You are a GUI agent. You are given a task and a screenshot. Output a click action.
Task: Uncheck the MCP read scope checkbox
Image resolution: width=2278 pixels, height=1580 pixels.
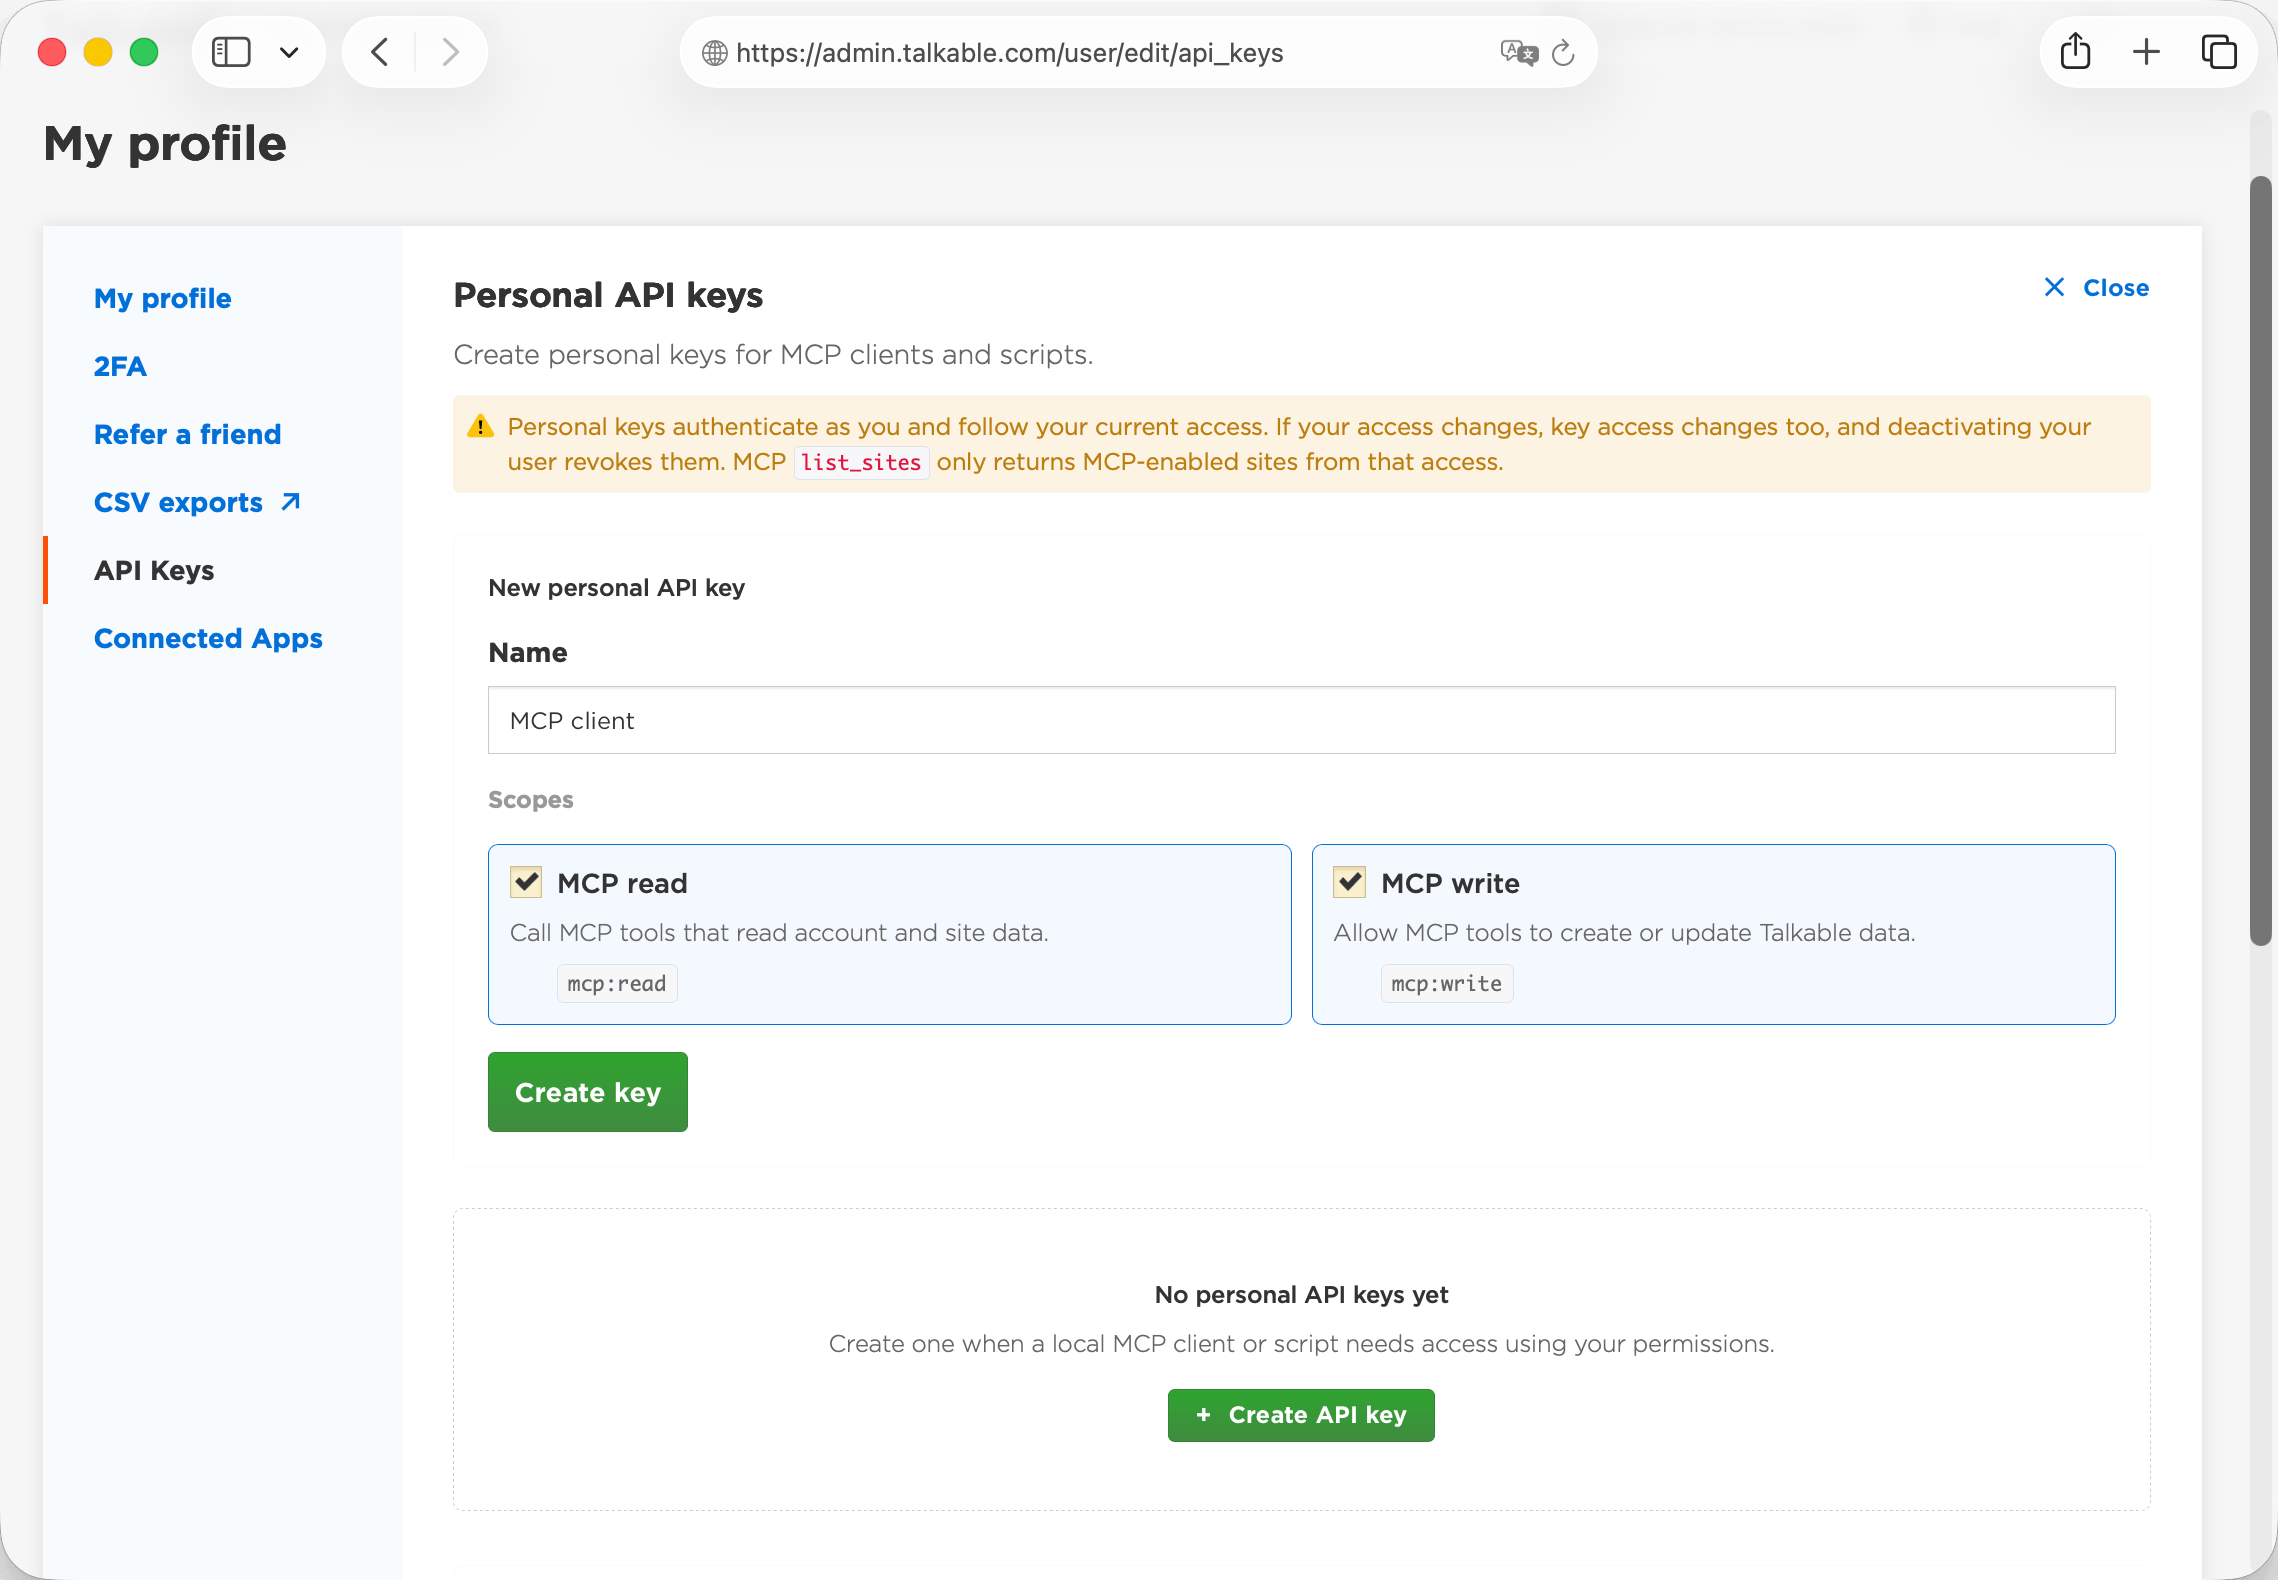526,882
